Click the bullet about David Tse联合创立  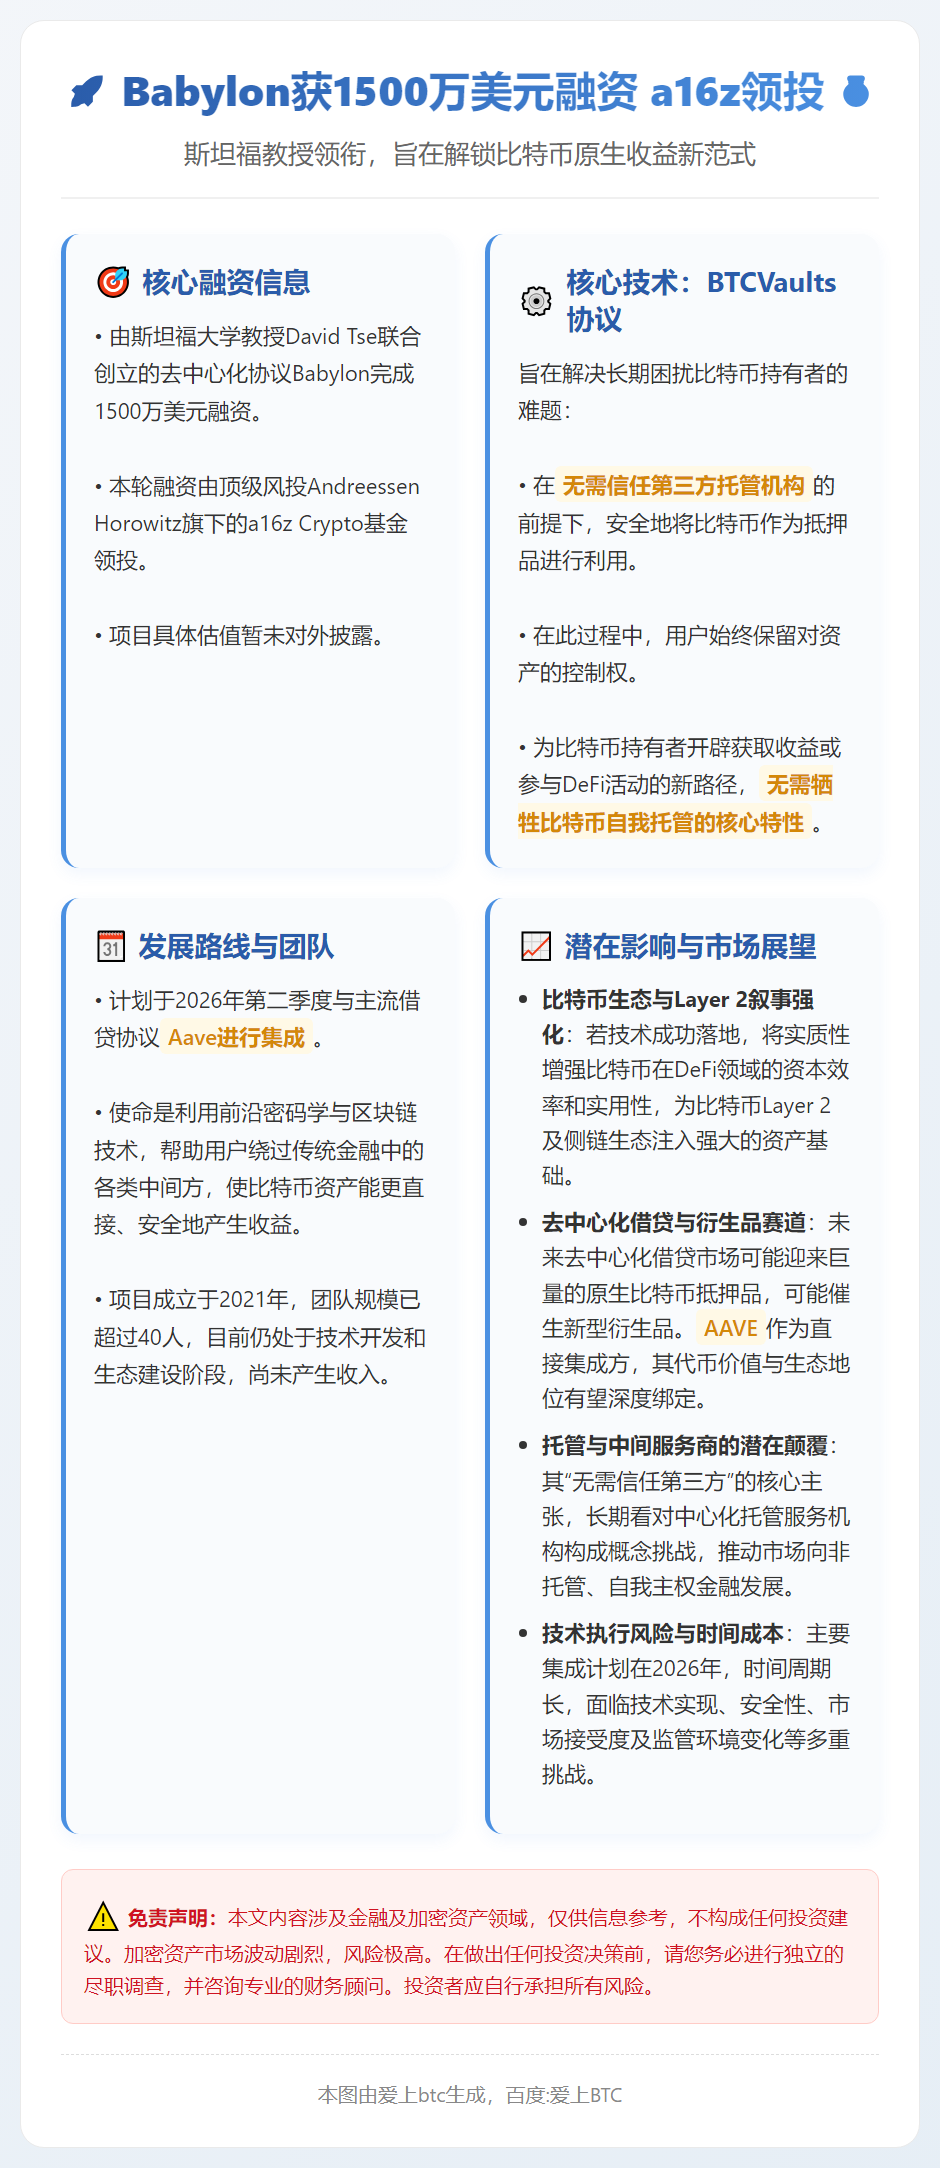[x=258, y=374]
